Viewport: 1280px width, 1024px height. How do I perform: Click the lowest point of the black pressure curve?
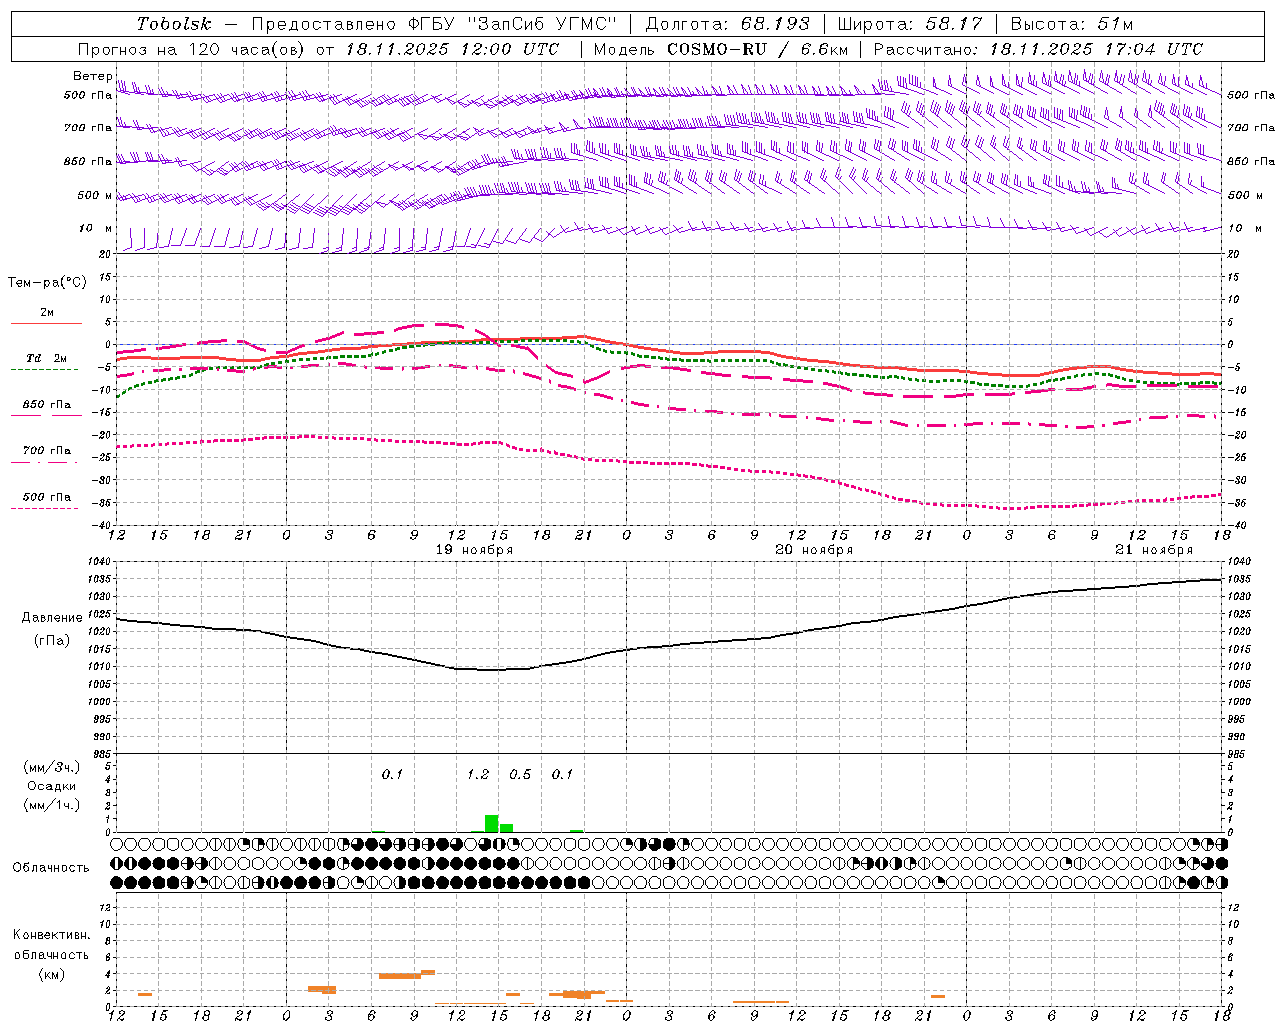coord(490,670)
